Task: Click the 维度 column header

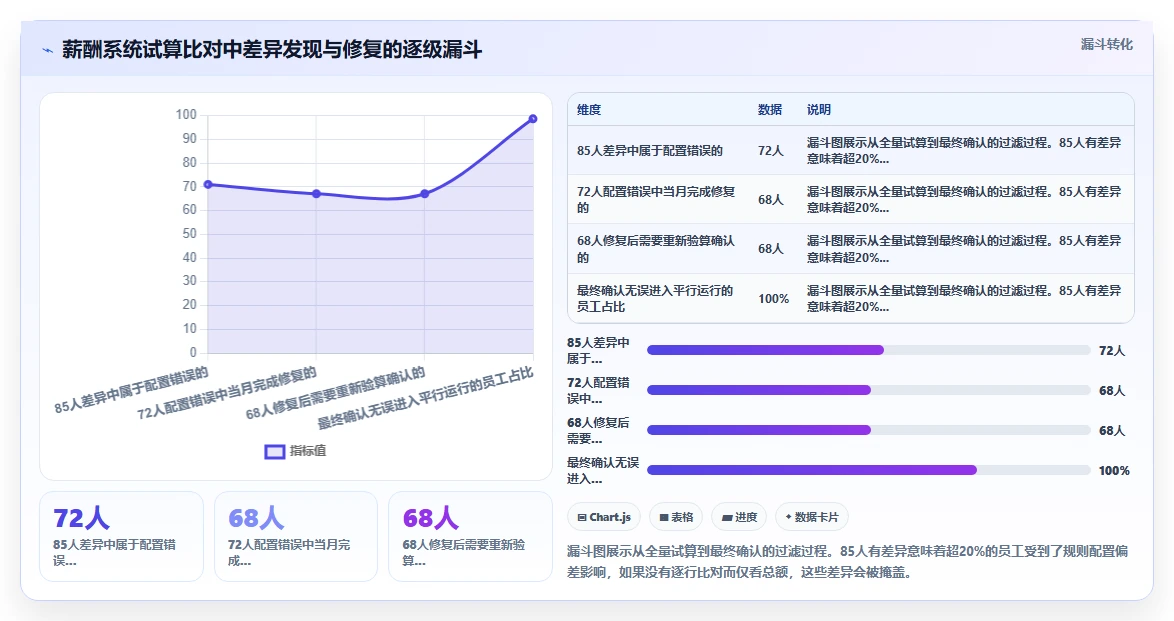Action: click(x=589, y=109)
